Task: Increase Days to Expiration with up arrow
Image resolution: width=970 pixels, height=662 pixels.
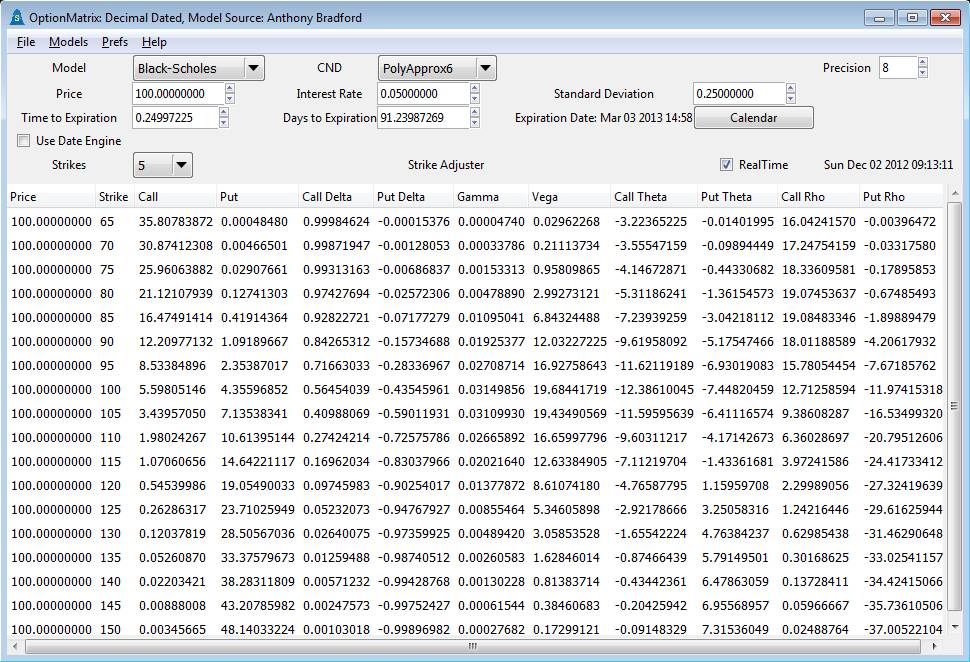Action: coord(475,112)
